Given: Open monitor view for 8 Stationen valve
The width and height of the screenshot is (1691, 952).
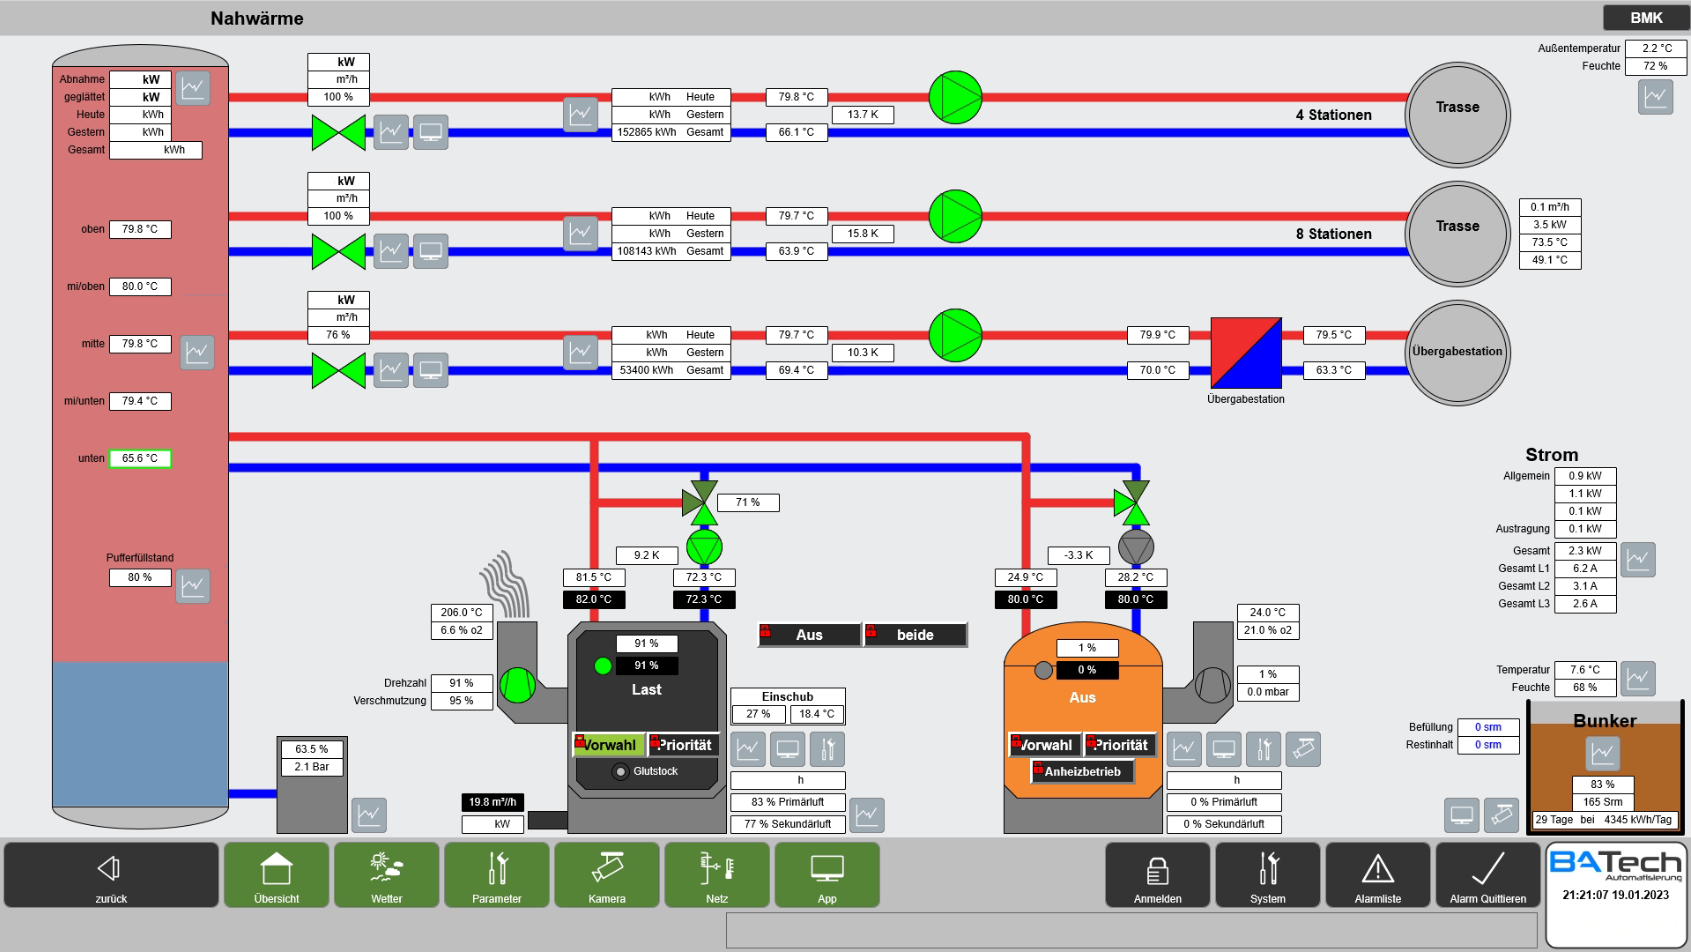Looking at the screenshot, I should [431, 251].
